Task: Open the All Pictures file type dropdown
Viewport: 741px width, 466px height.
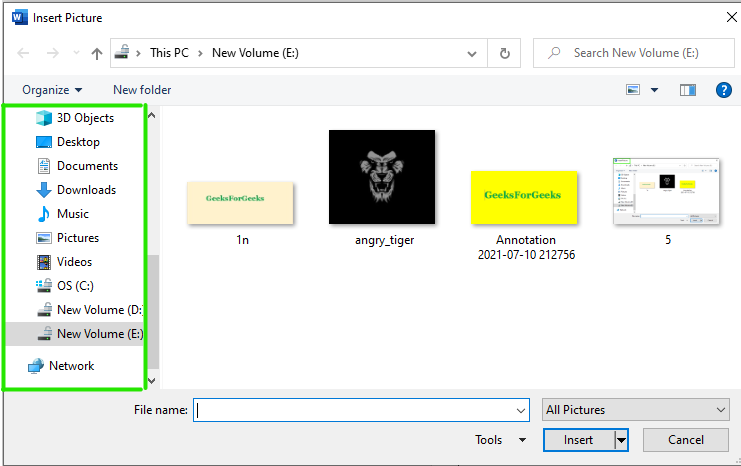Action: click(x=636, y=410)
